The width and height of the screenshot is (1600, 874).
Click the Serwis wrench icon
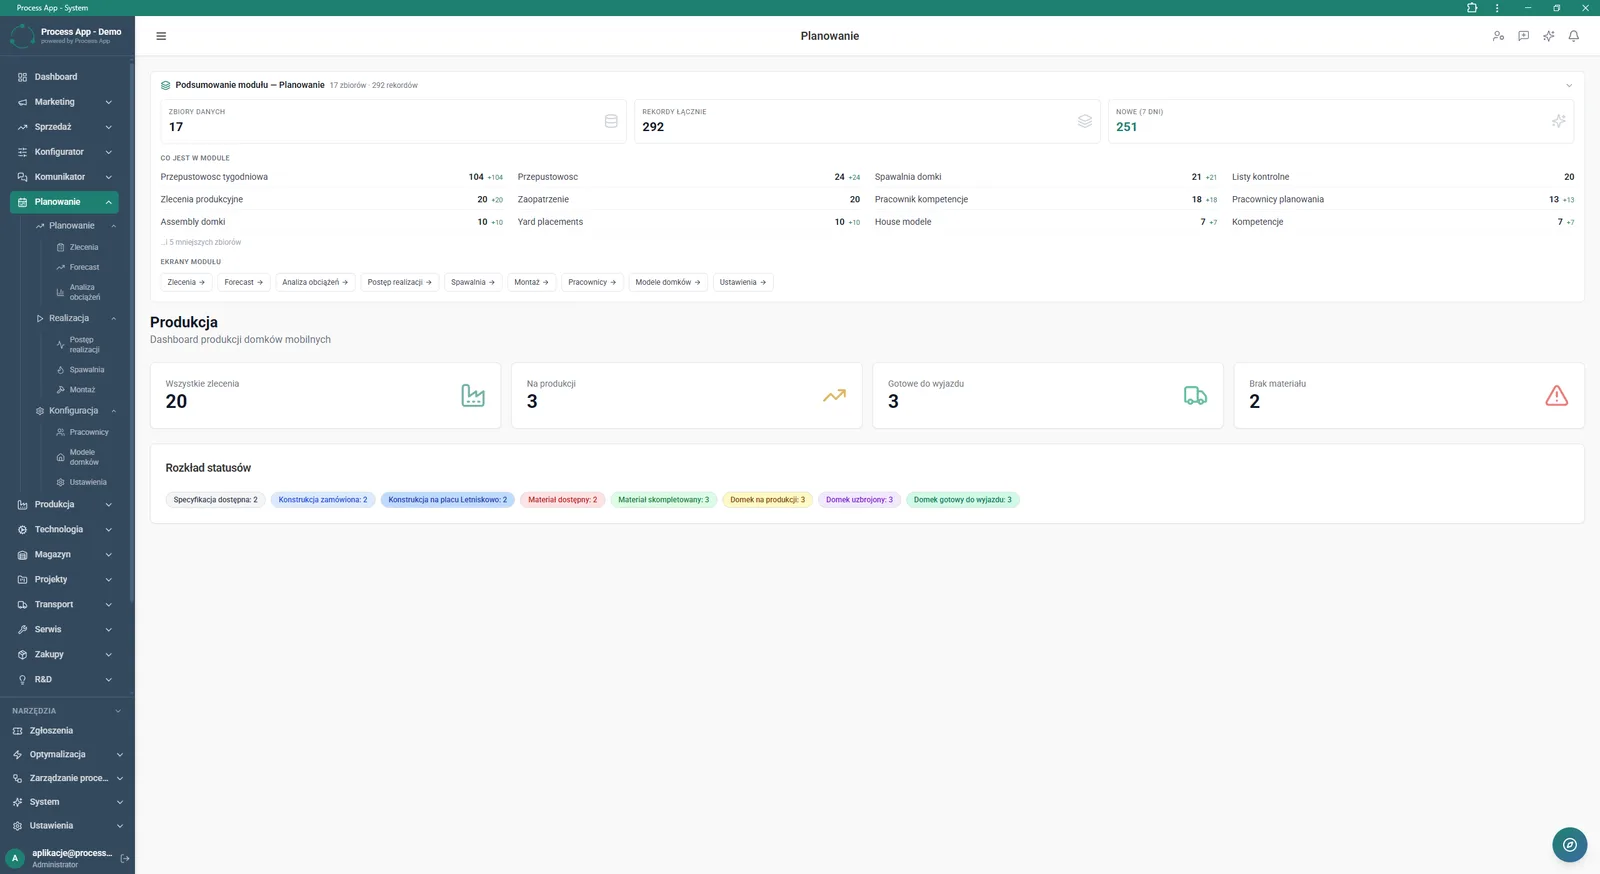(x=22, y=630)
